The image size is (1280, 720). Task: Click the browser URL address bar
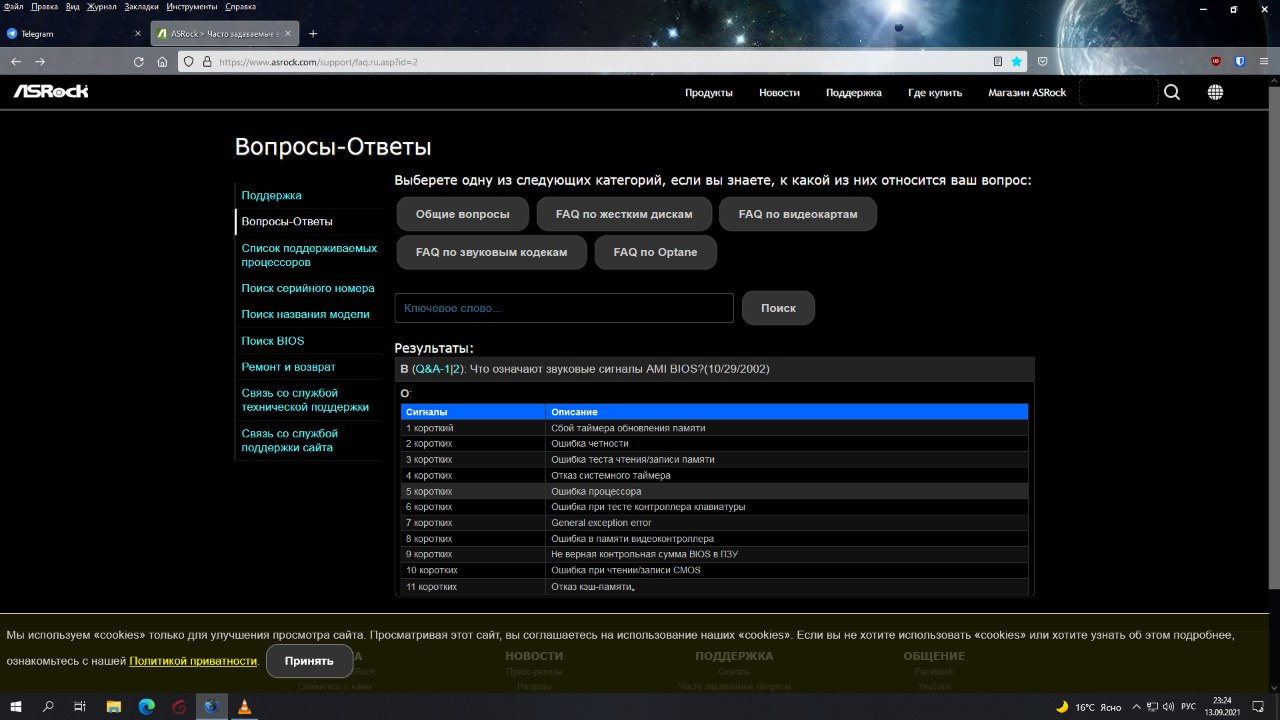(600, 61)
